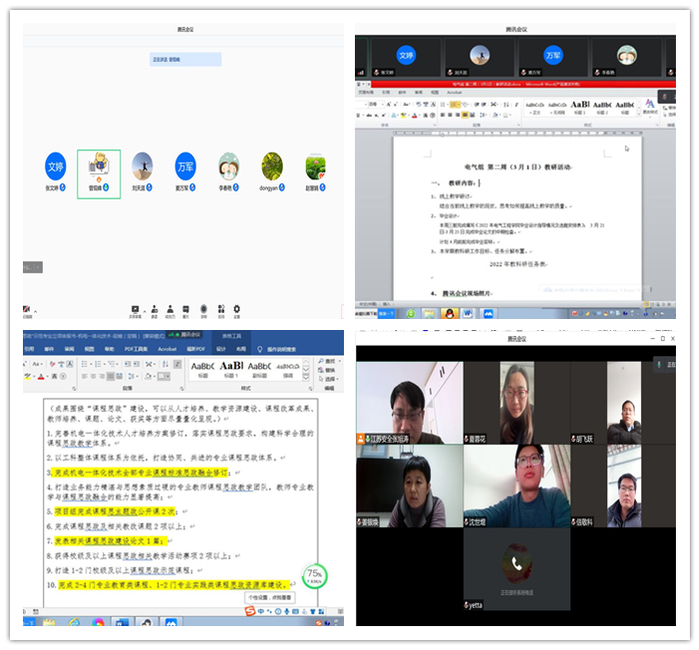Expand the arrow next to the video icon
Viewport: 699px width, 650px height.
coord(36,311)
